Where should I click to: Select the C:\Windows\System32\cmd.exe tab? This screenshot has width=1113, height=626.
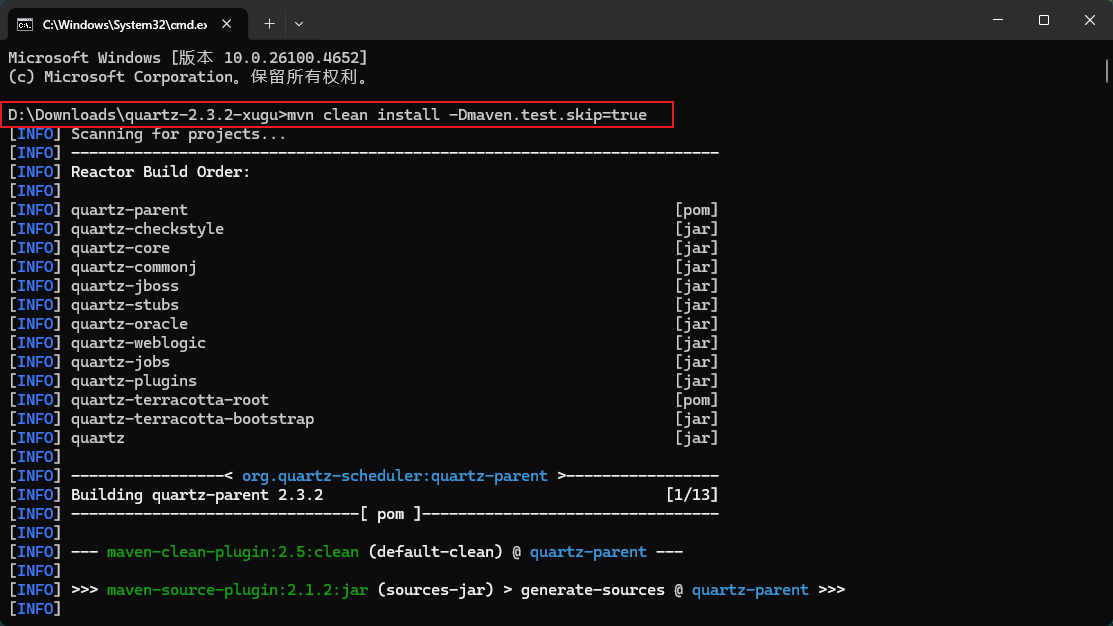click(120, 22)
